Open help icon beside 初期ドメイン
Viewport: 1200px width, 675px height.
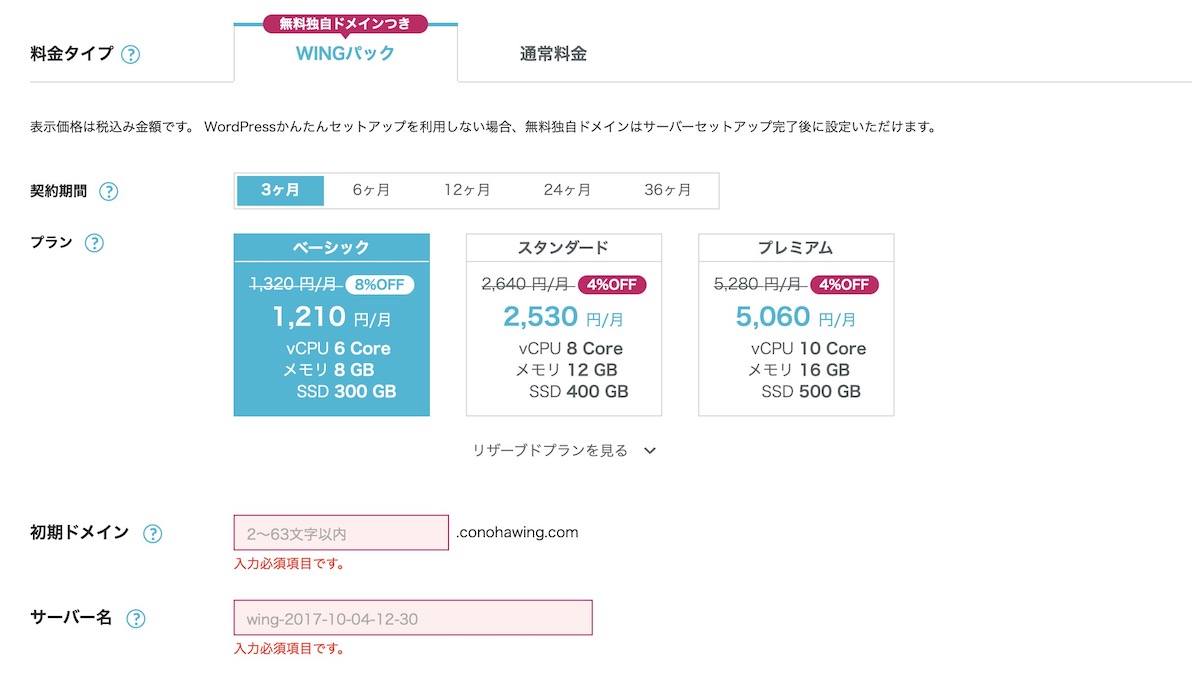[x=152, y=533]
